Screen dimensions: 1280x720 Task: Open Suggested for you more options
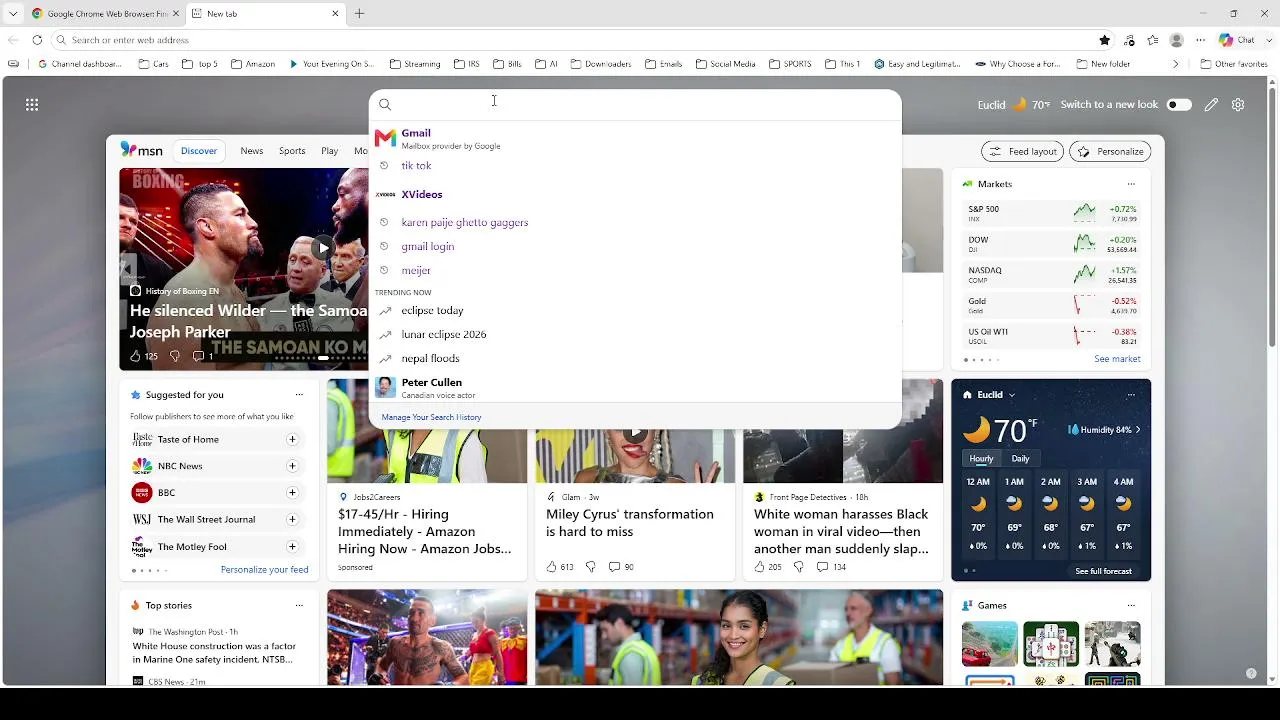(299, 395)
